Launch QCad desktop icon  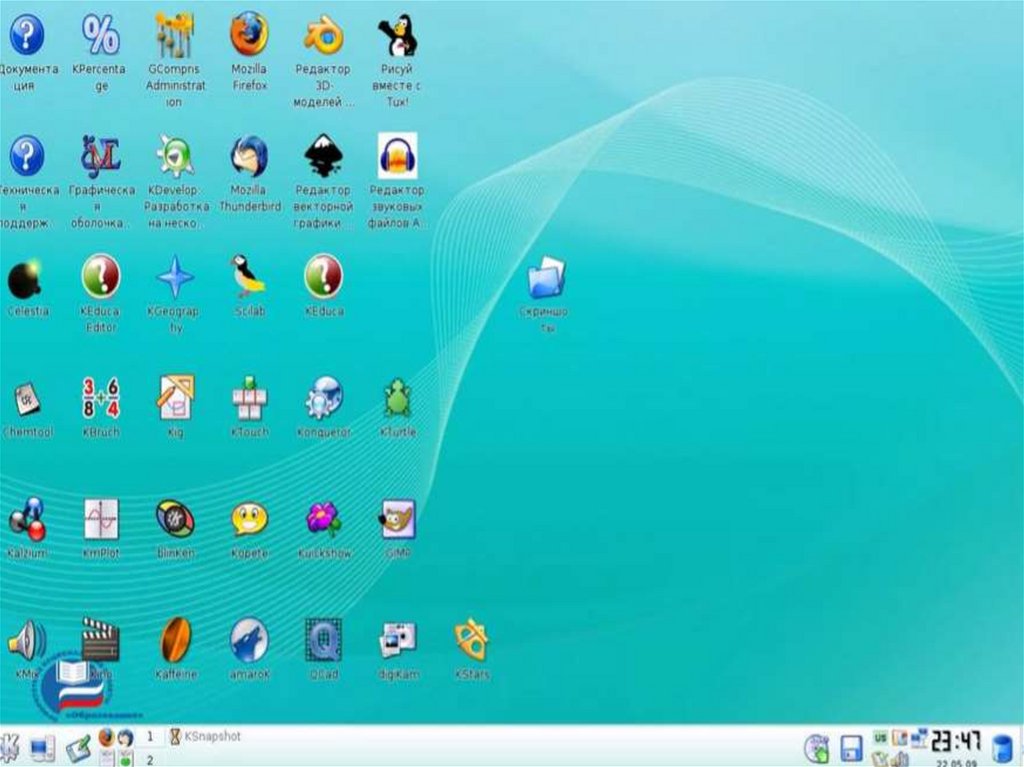323,640
